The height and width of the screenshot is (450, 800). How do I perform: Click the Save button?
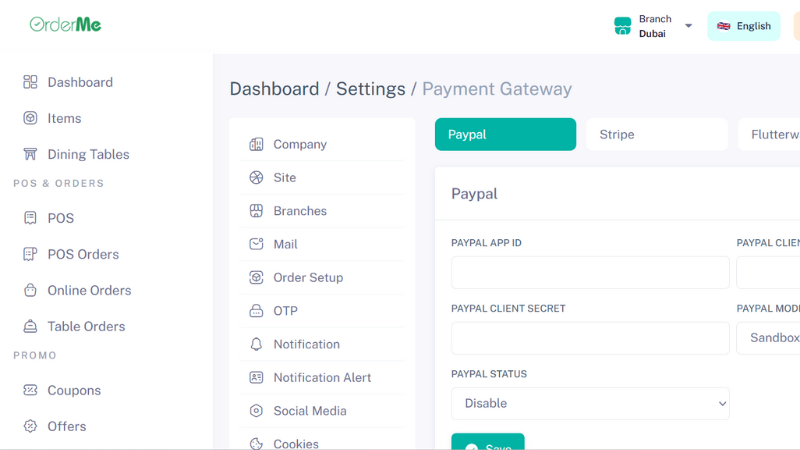(487, 442)
